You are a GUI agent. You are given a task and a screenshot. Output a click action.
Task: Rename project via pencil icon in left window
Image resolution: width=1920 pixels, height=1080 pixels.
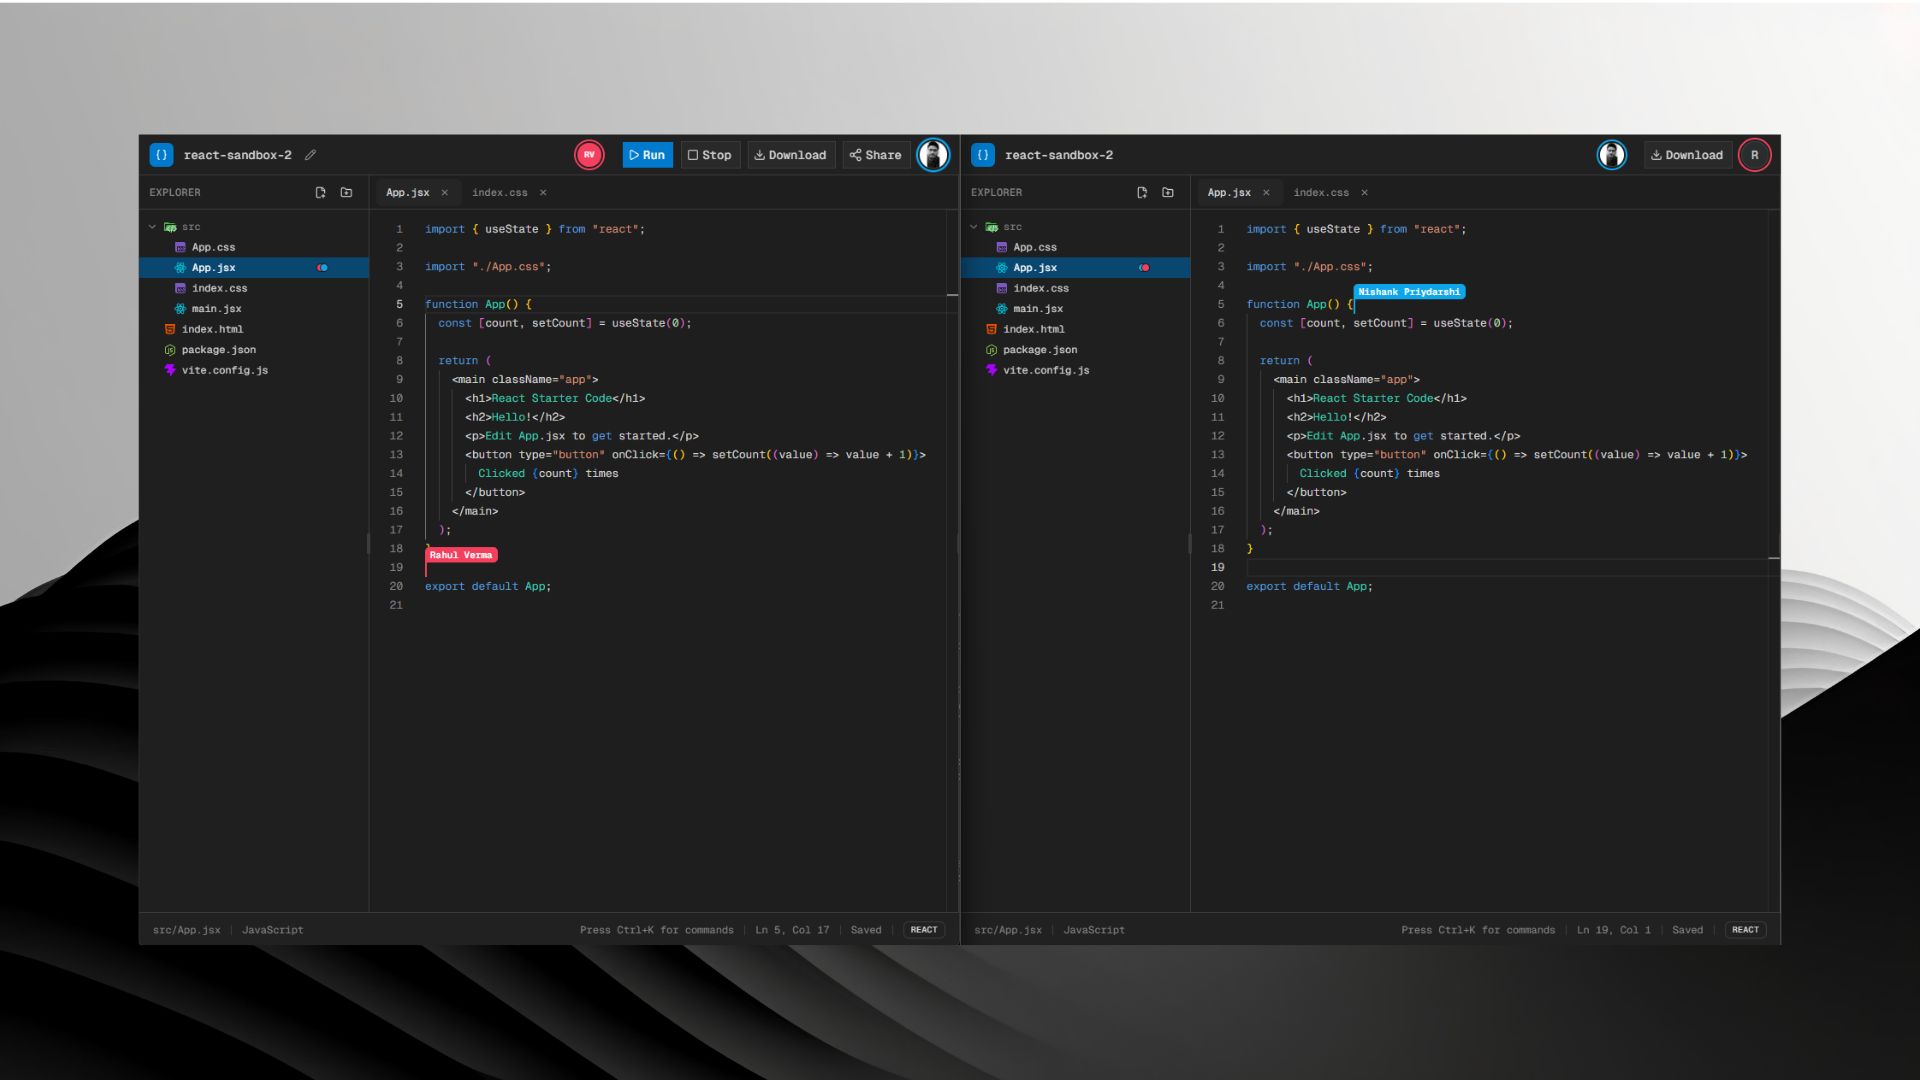click(x=311, y=155)
